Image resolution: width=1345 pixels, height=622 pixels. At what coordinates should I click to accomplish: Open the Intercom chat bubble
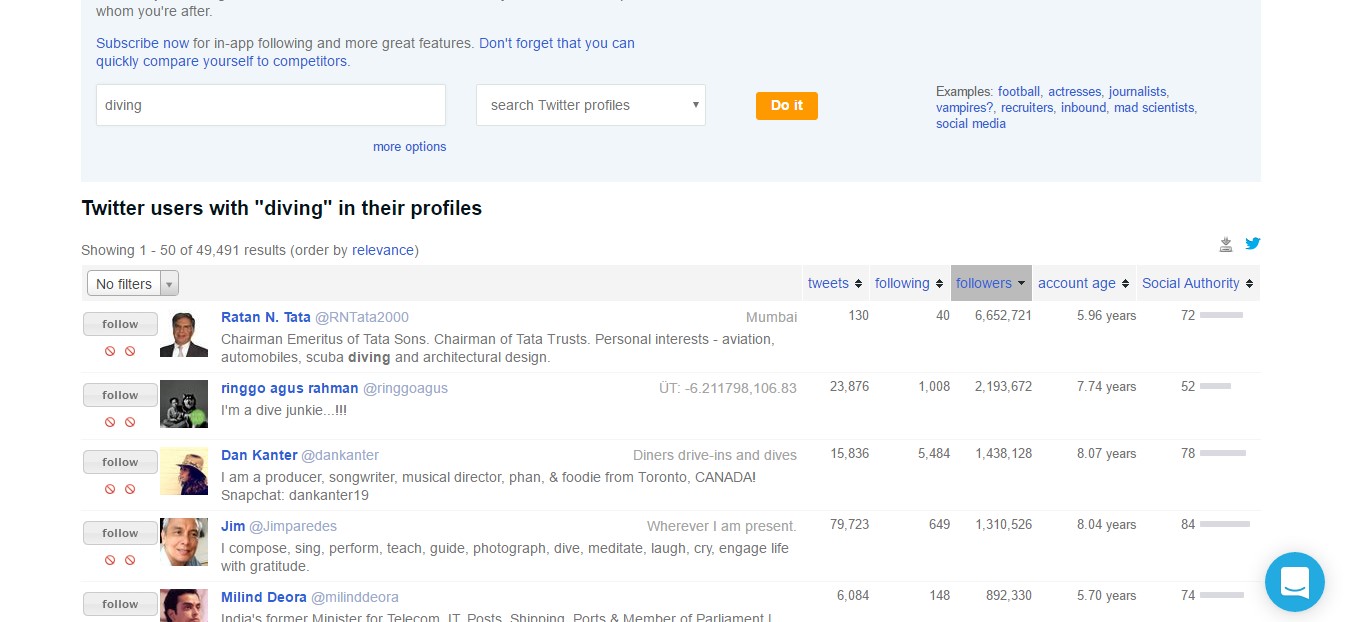point(1294,581)
